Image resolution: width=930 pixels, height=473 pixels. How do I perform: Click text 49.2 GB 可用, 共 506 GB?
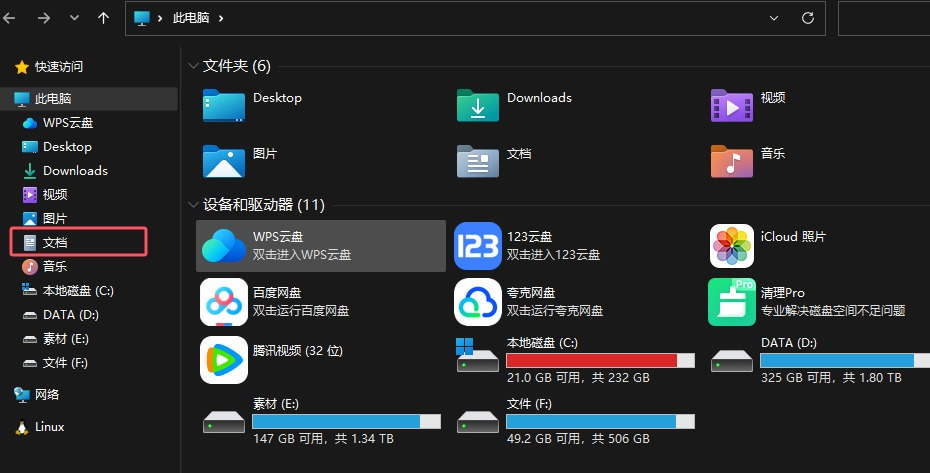[578, 439]
